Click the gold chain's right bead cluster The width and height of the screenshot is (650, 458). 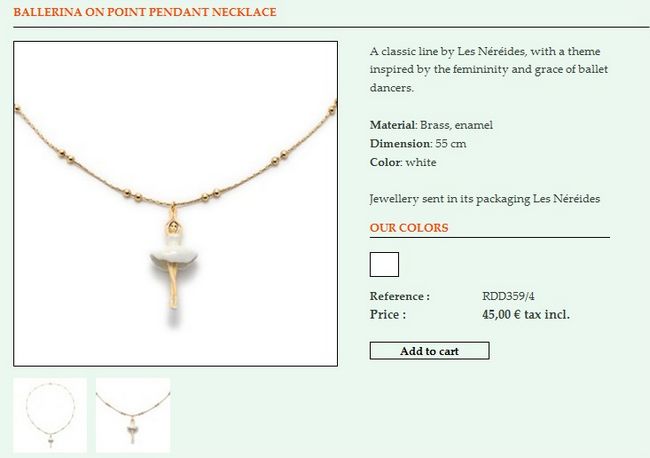tap(280, 158)
